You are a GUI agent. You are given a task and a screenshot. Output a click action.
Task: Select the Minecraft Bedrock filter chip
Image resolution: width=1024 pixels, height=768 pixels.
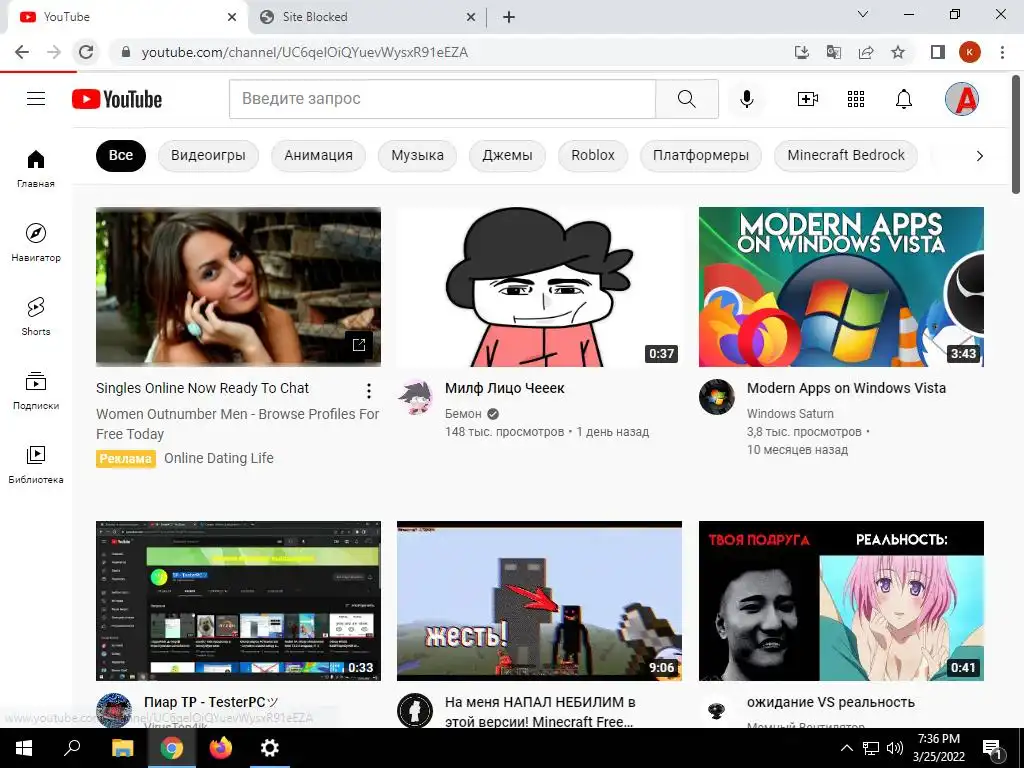point(846,155)
